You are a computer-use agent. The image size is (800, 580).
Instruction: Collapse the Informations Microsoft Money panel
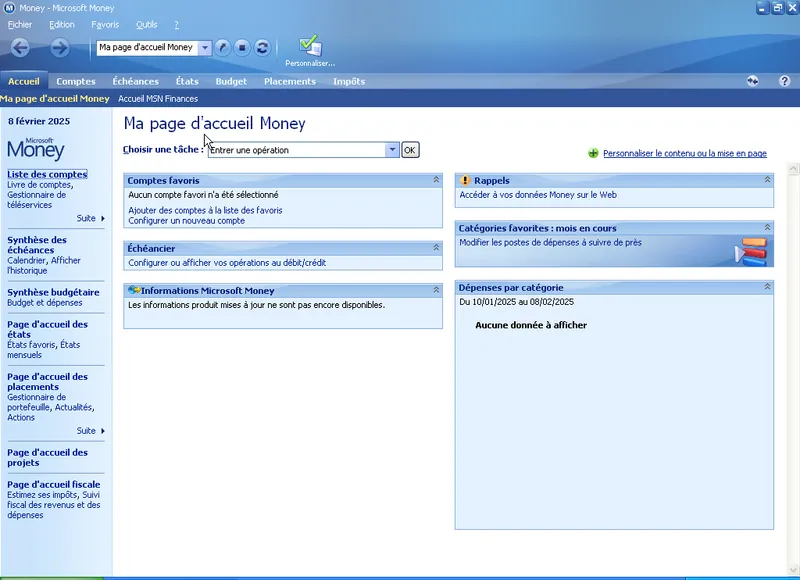(436, 290)
